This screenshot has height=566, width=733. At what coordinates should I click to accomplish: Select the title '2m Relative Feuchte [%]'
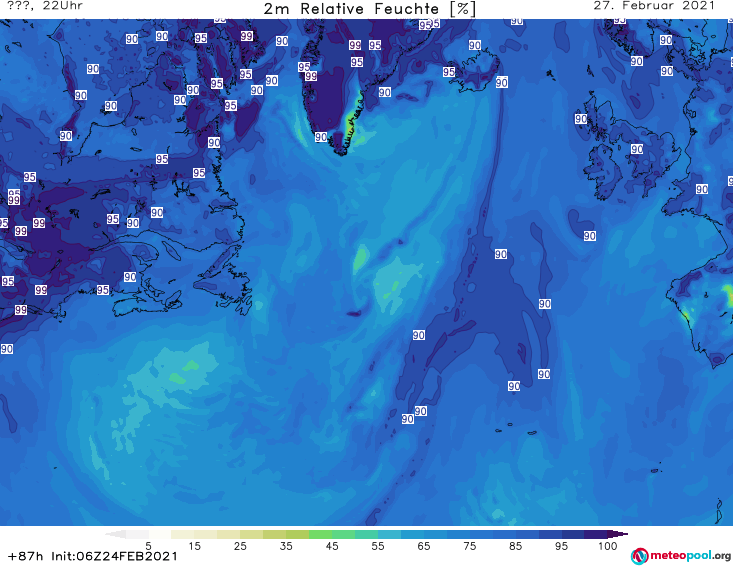click(369, 8)
